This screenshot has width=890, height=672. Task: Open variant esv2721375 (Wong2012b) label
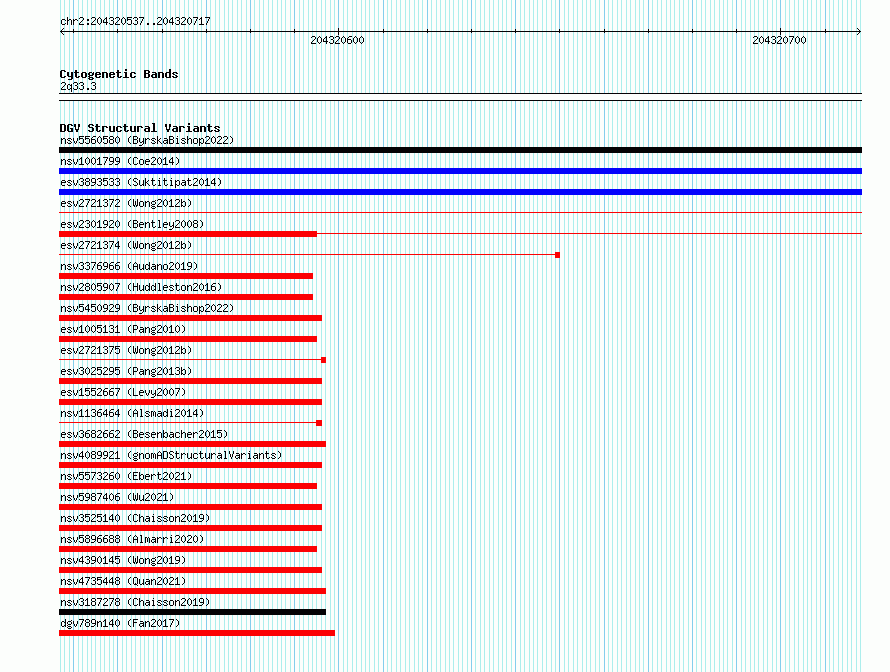tap(126, 350)
